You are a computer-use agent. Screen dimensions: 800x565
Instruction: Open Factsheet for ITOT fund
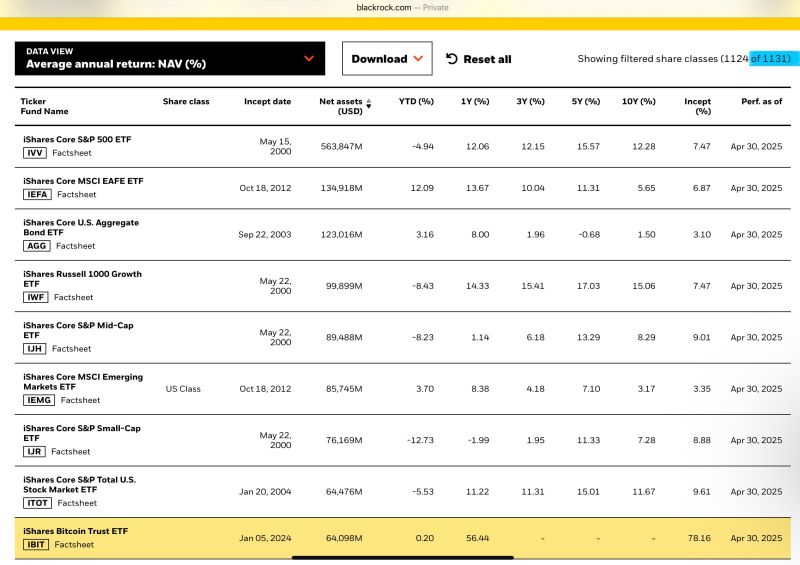pyautogui.click(x=78, y=503)
